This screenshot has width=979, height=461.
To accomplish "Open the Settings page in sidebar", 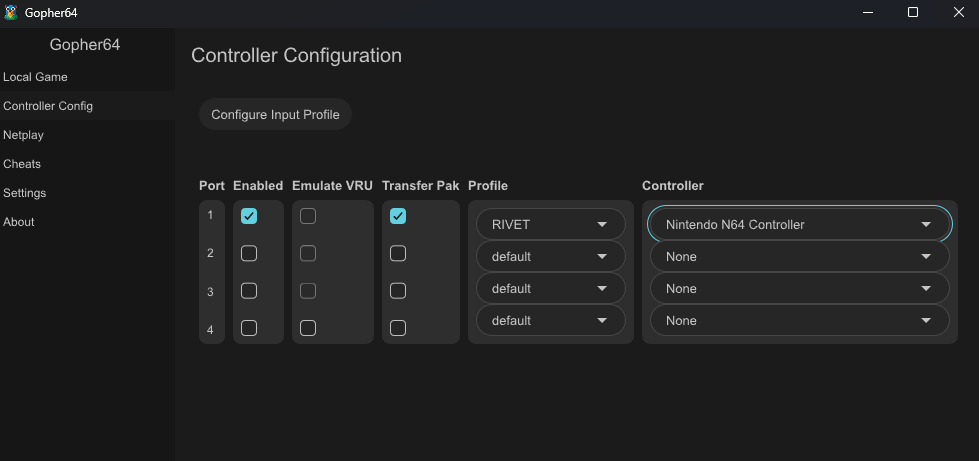I will 25,193.
